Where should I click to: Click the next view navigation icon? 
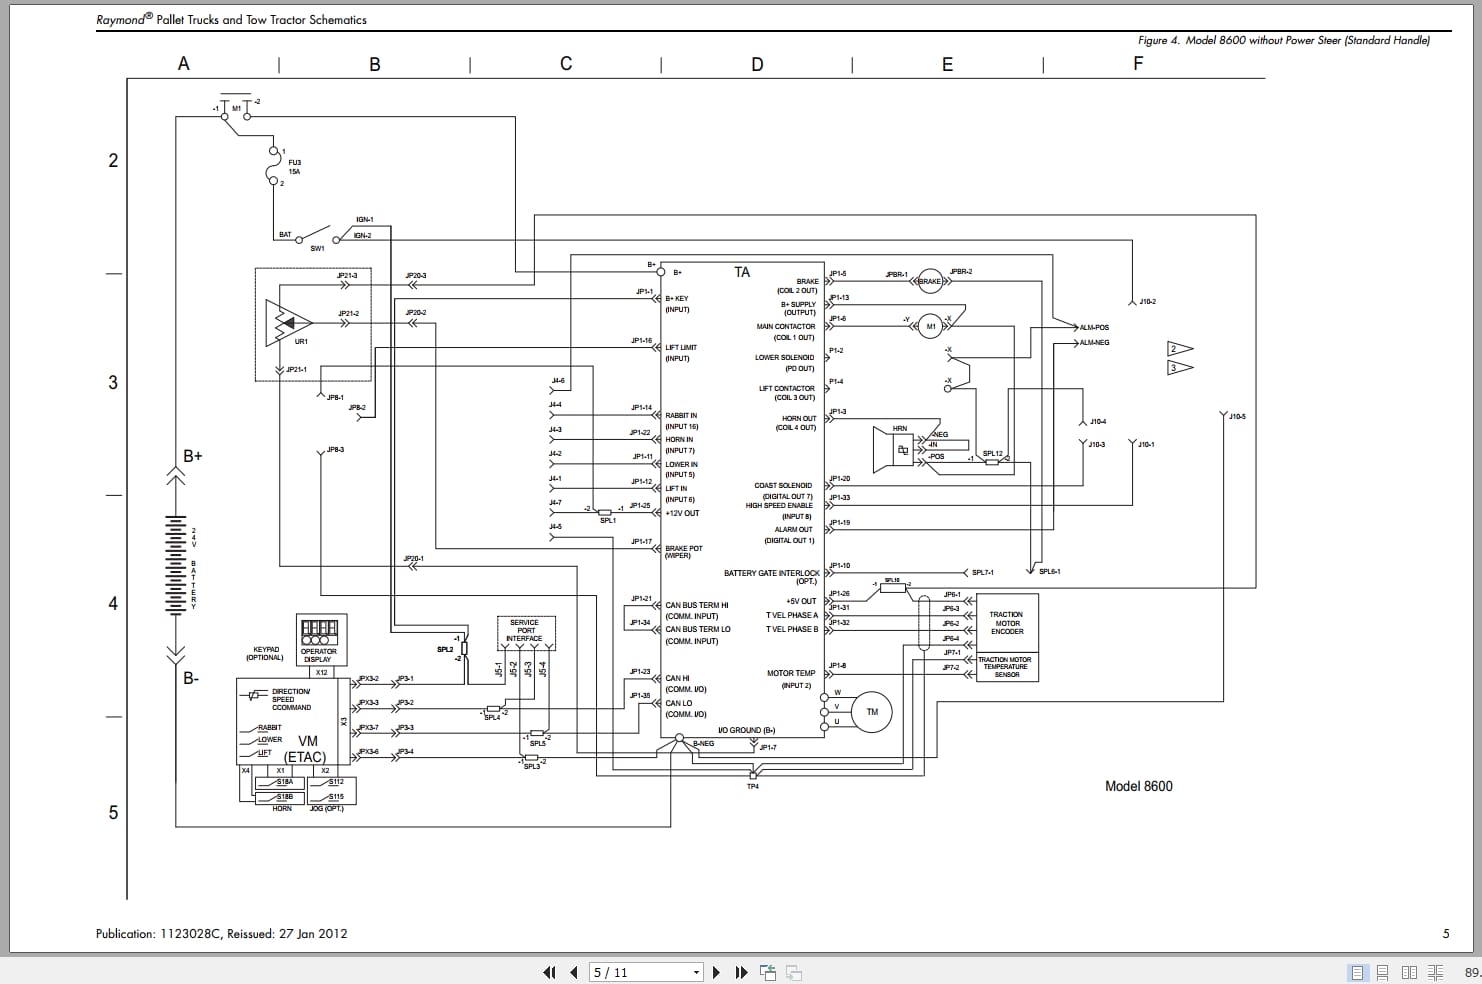794,972
